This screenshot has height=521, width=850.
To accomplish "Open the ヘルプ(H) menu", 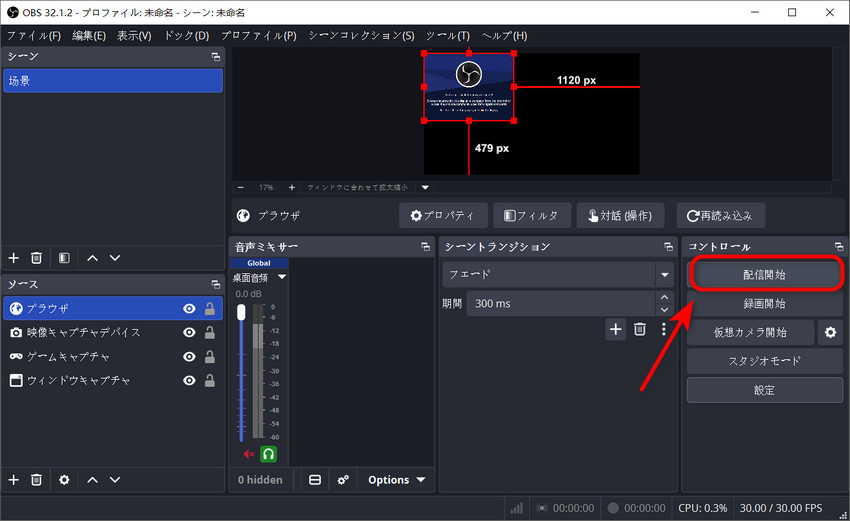I will (504, 36).
